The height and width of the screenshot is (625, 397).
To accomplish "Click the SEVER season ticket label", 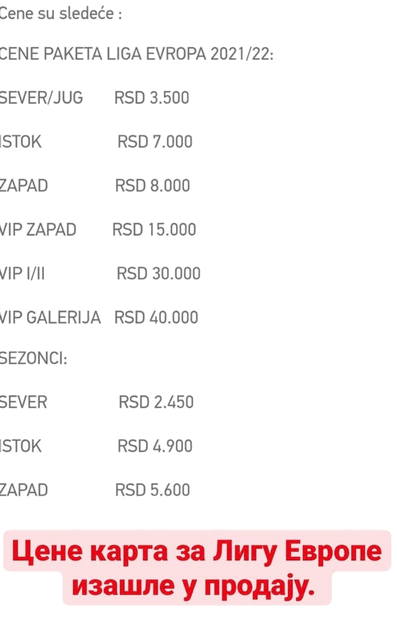I will click(24, 402).
